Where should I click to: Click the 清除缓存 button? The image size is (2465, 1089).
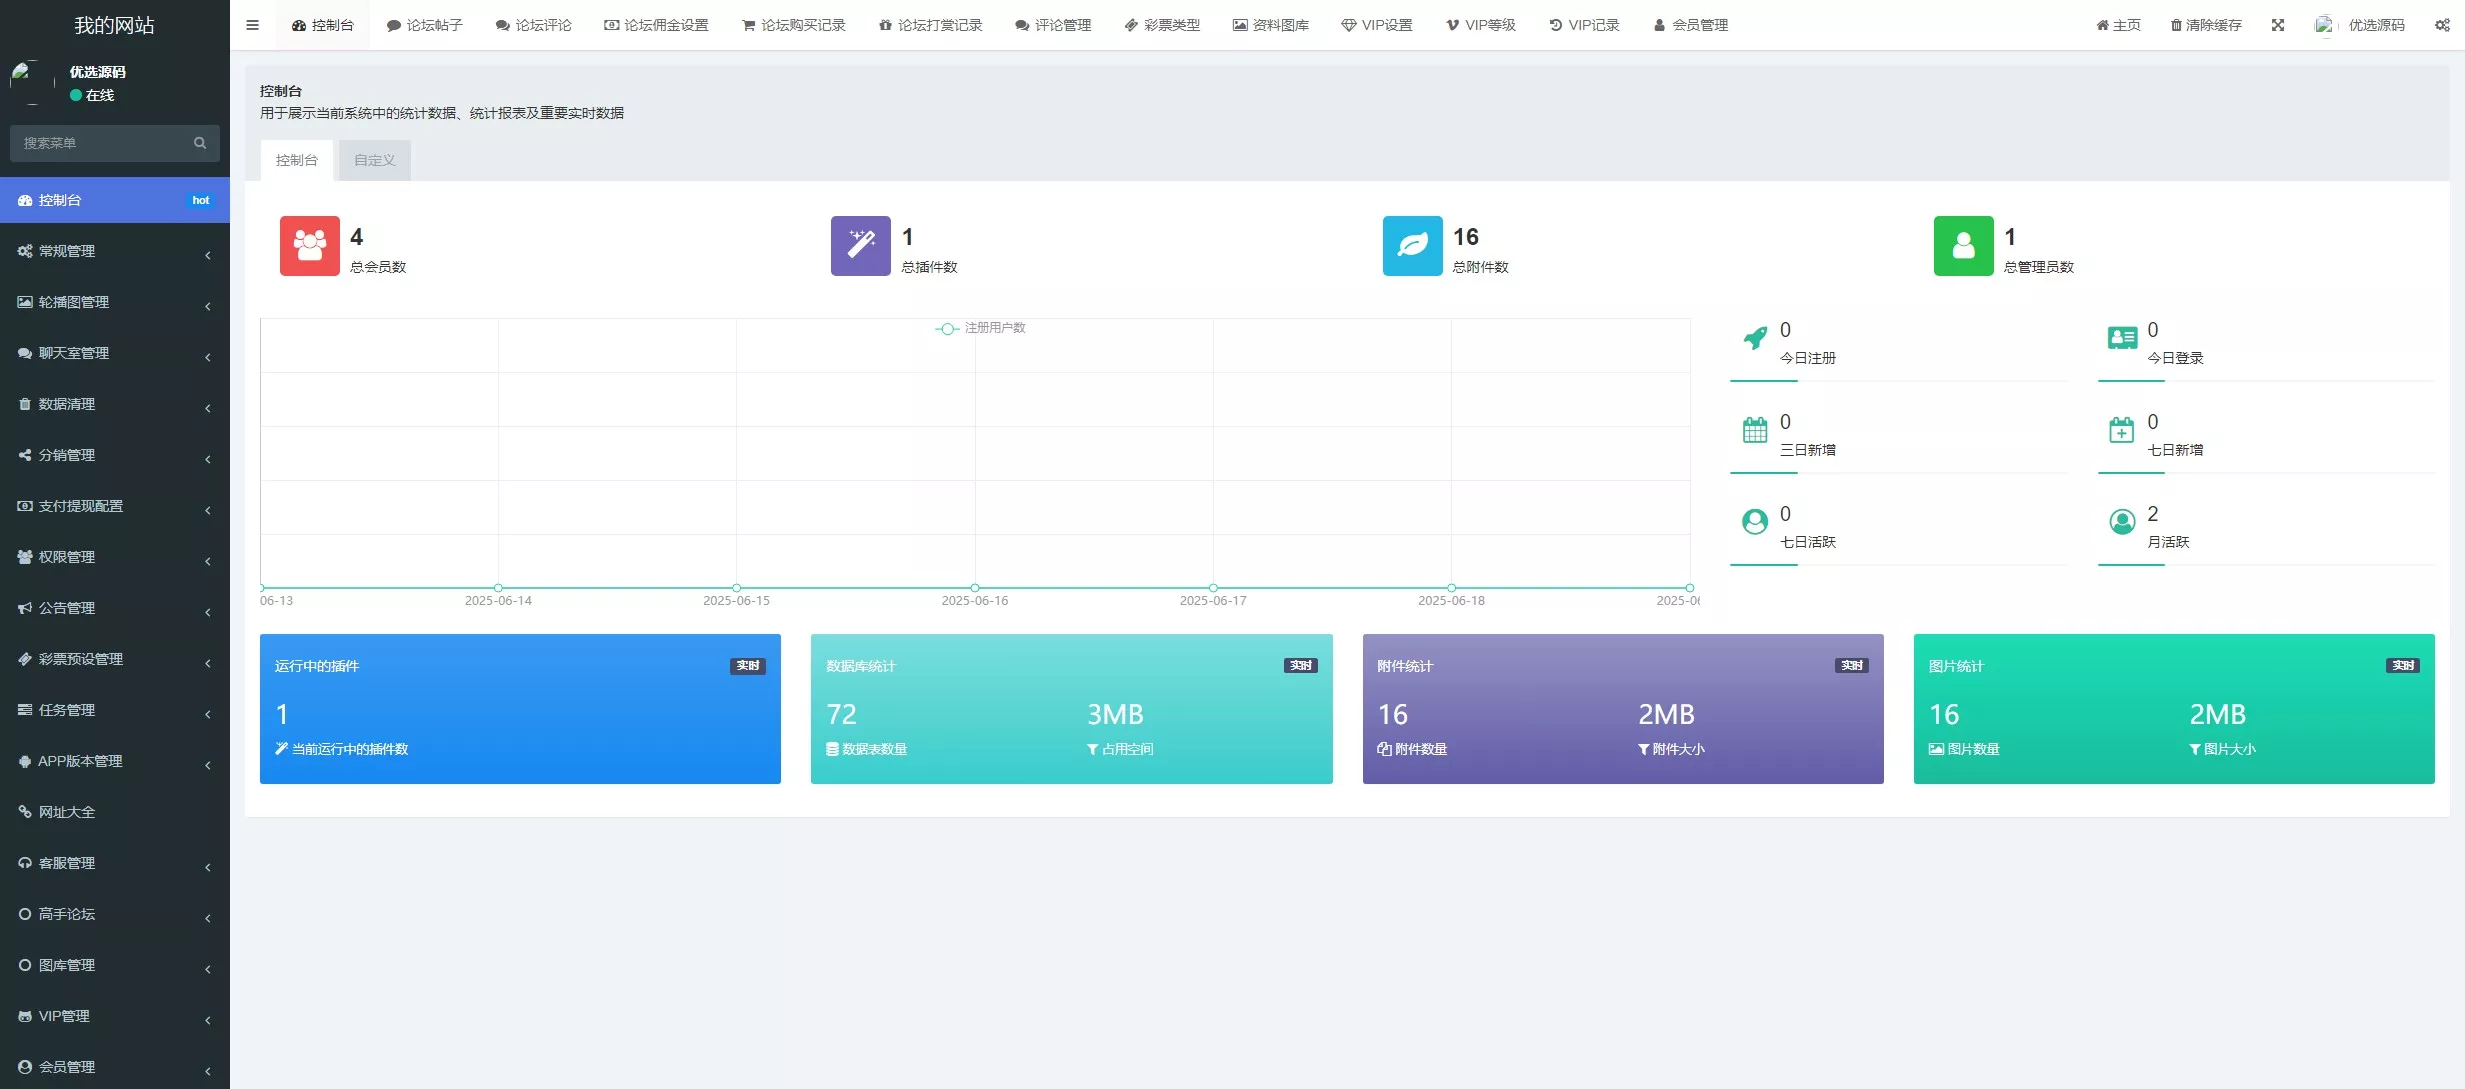point(2205,25)
